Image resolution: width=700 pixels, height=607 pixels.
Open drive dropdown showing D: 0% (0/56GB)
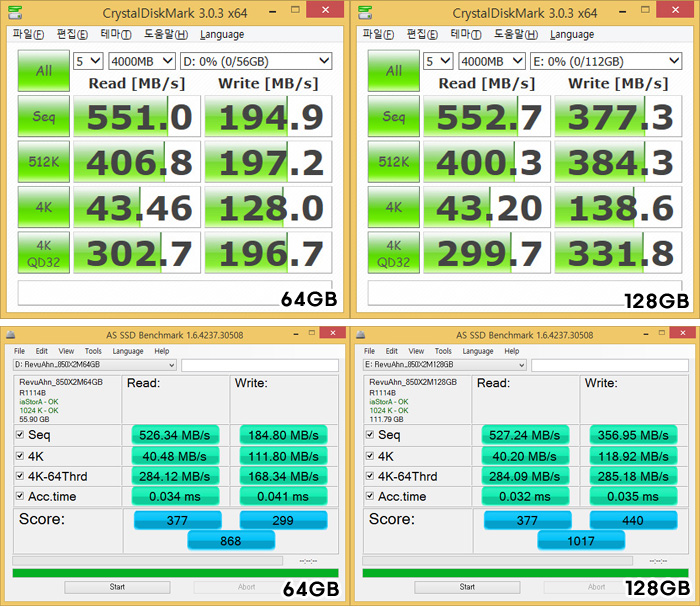coord(256,61)
